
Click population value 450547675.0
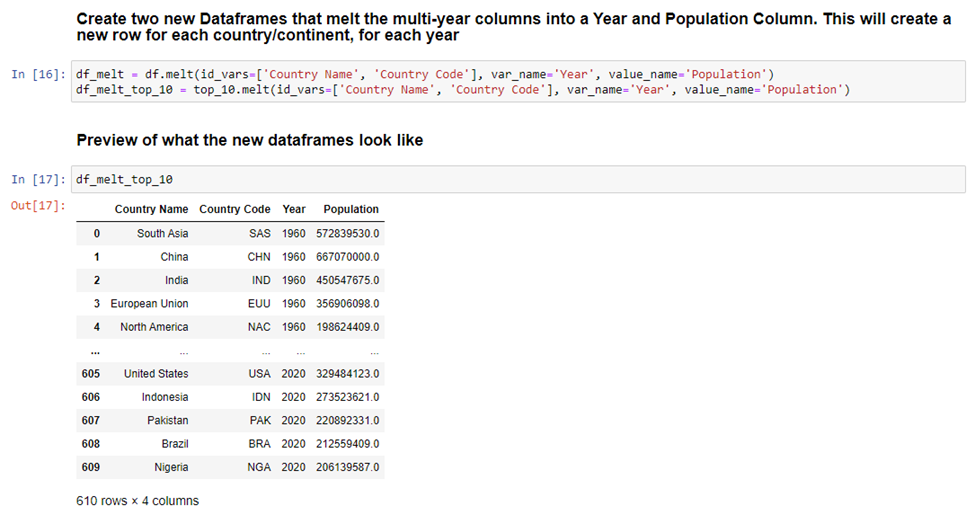[348, 280]
